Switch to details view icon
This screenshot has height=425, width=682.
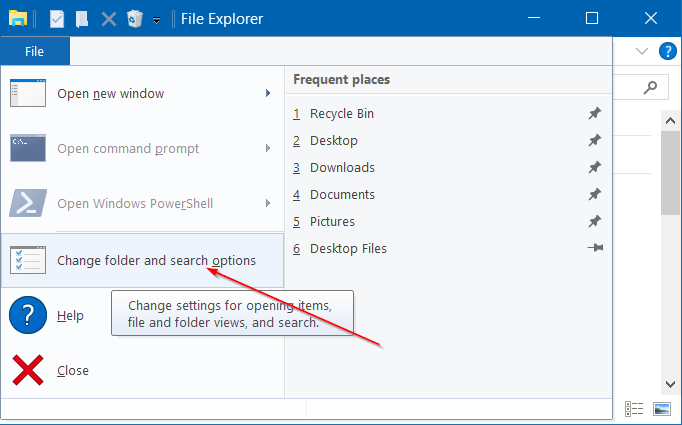point(634,409)
